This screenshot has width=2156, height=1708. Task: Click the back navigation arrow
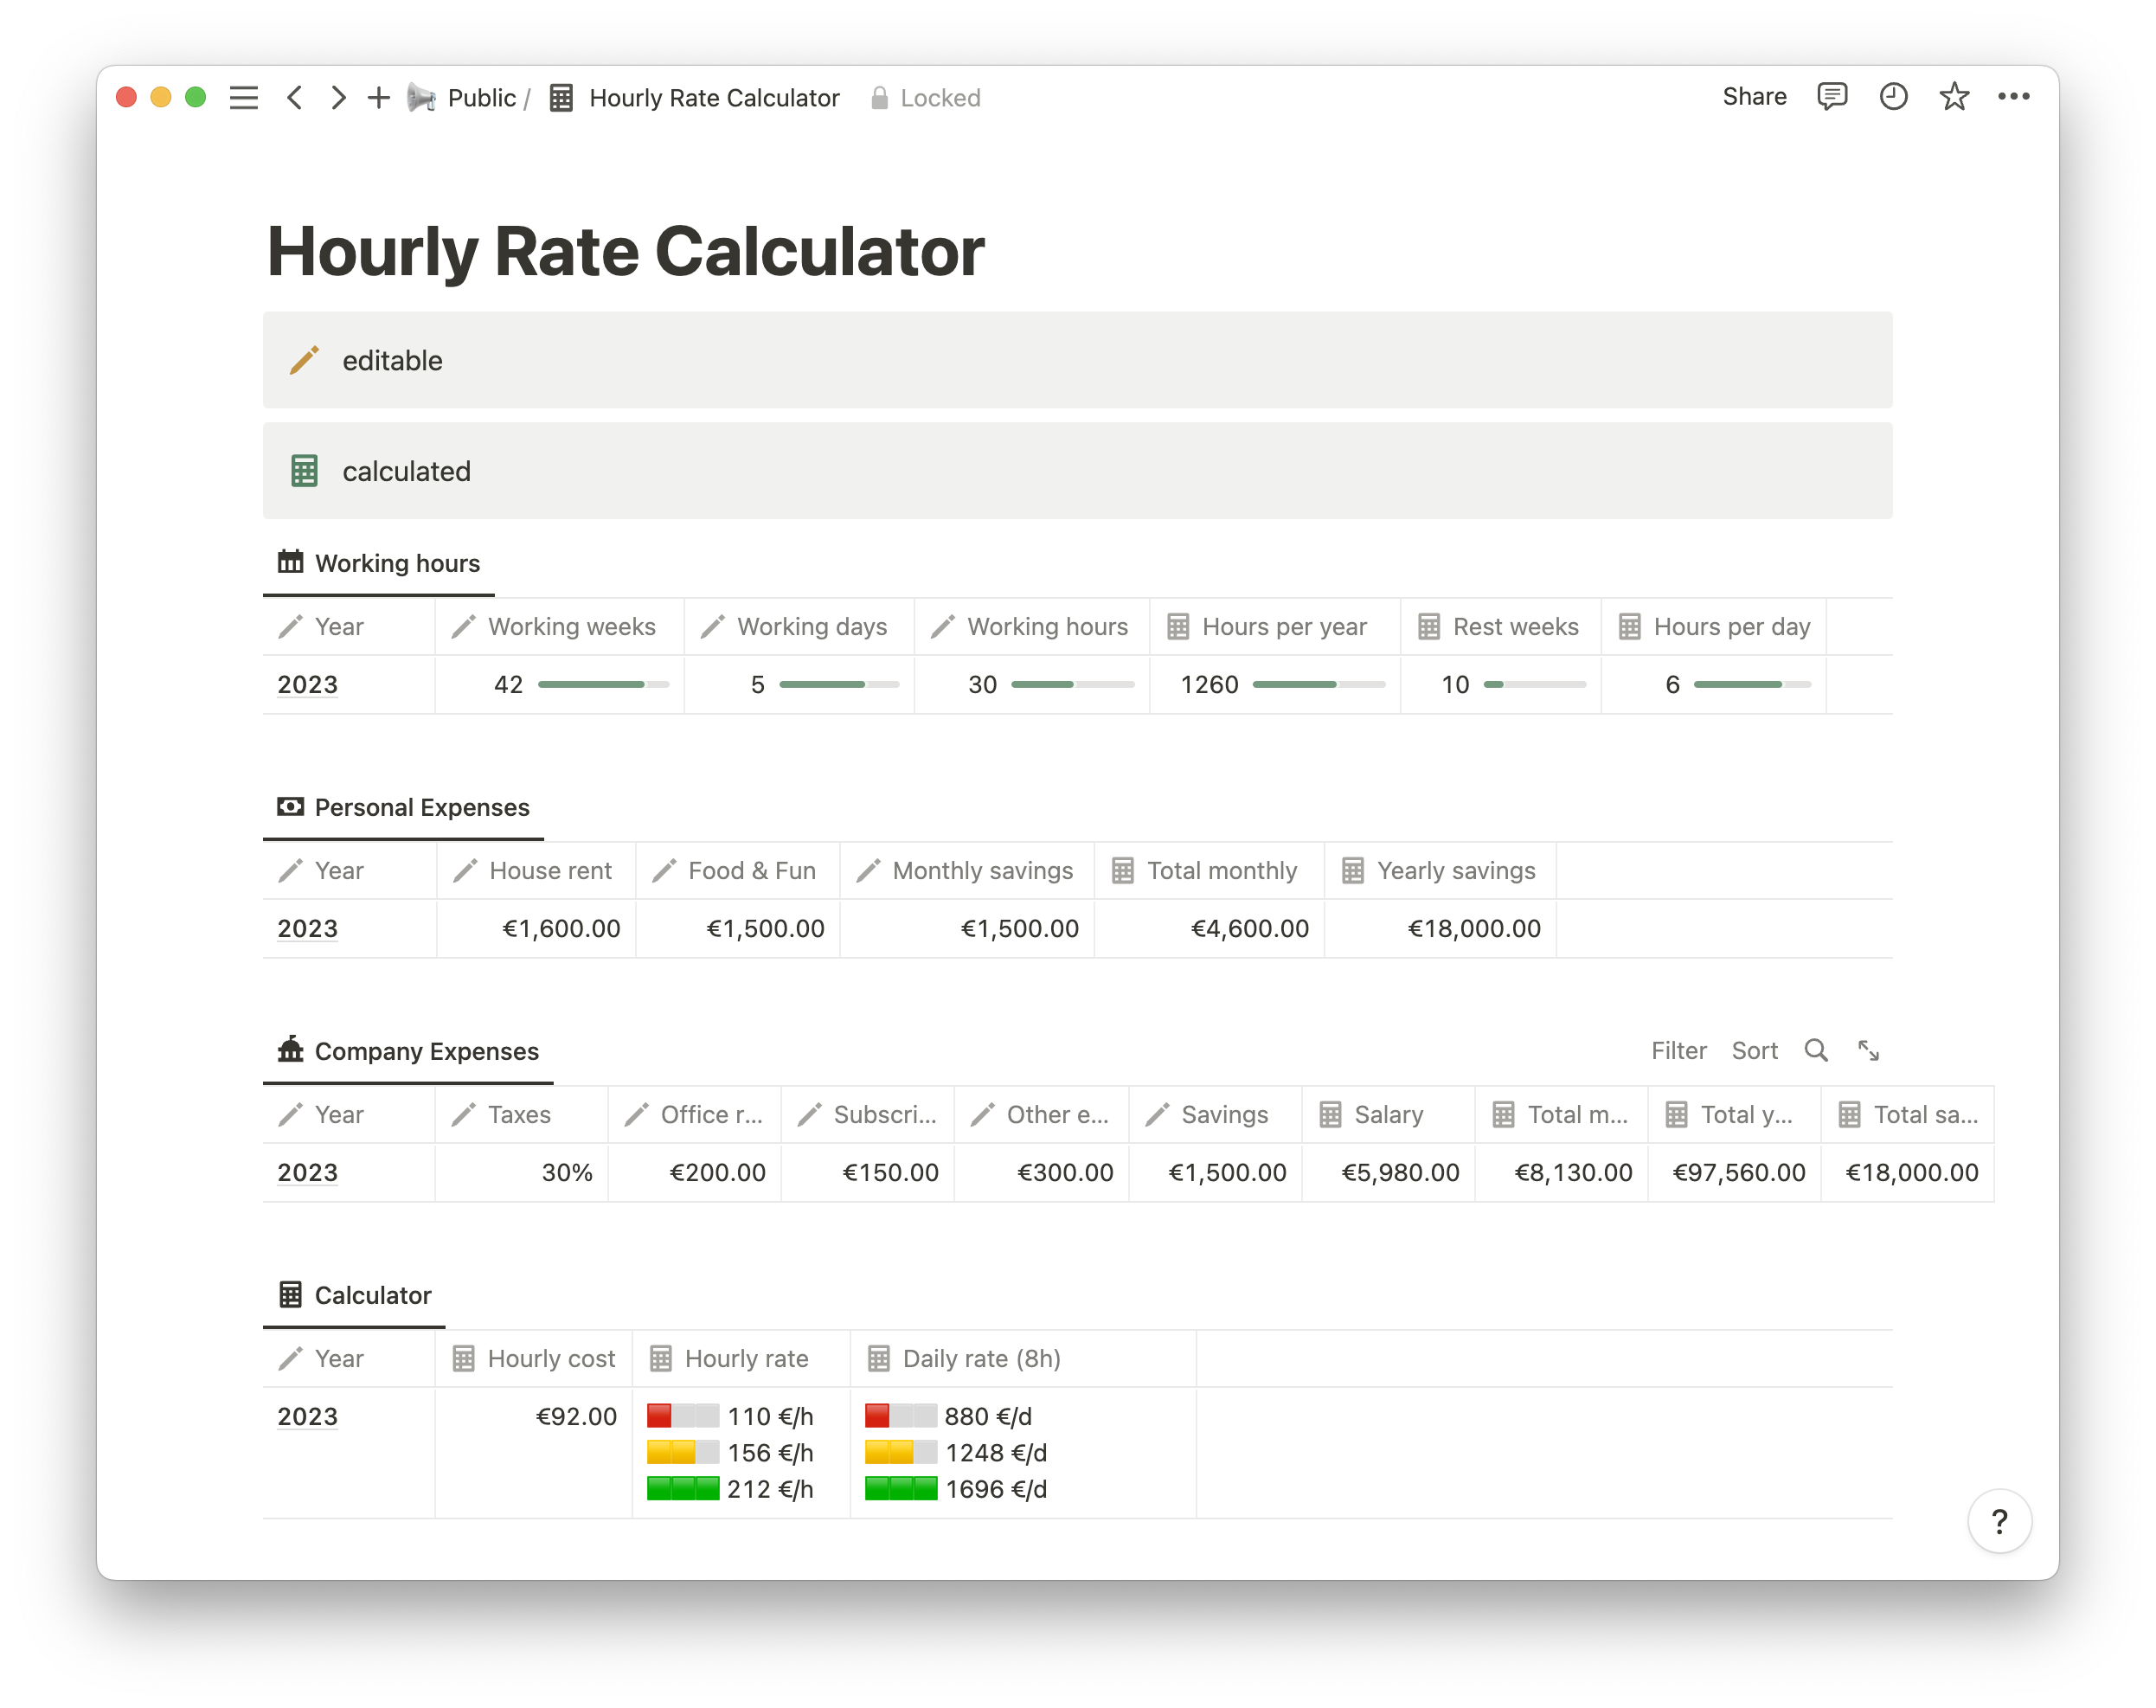pos(294,97)
